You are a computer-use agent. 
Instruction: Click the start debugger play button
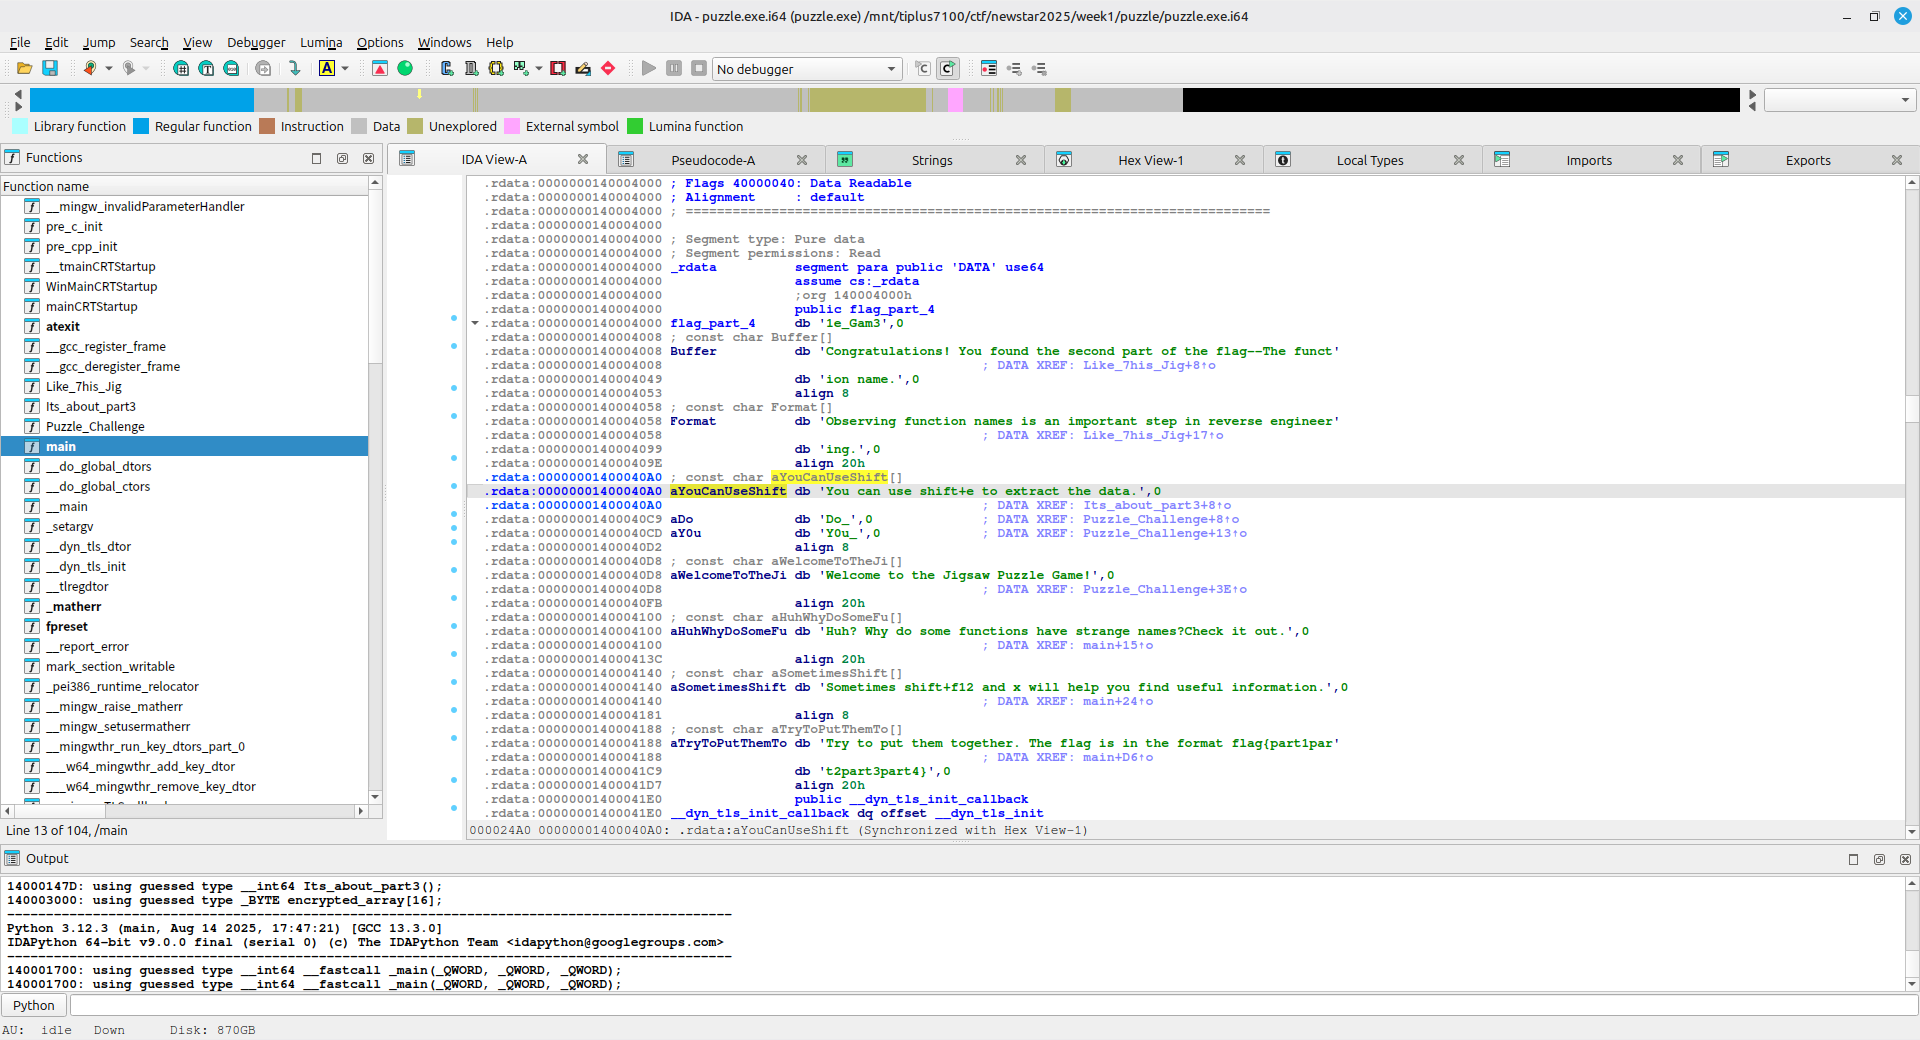click(x=649, y=68)
